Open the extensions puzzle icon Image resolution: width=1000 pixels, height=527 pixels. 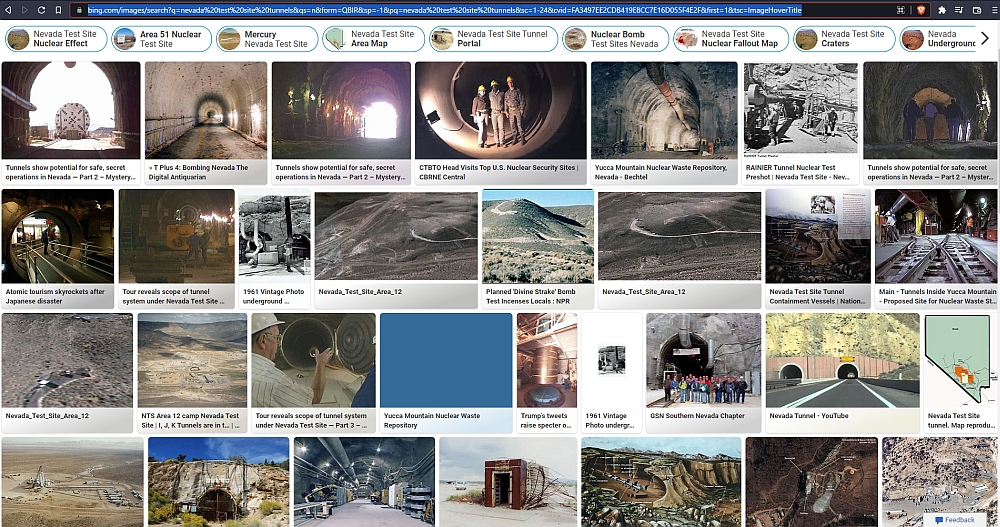click(942, 10)
